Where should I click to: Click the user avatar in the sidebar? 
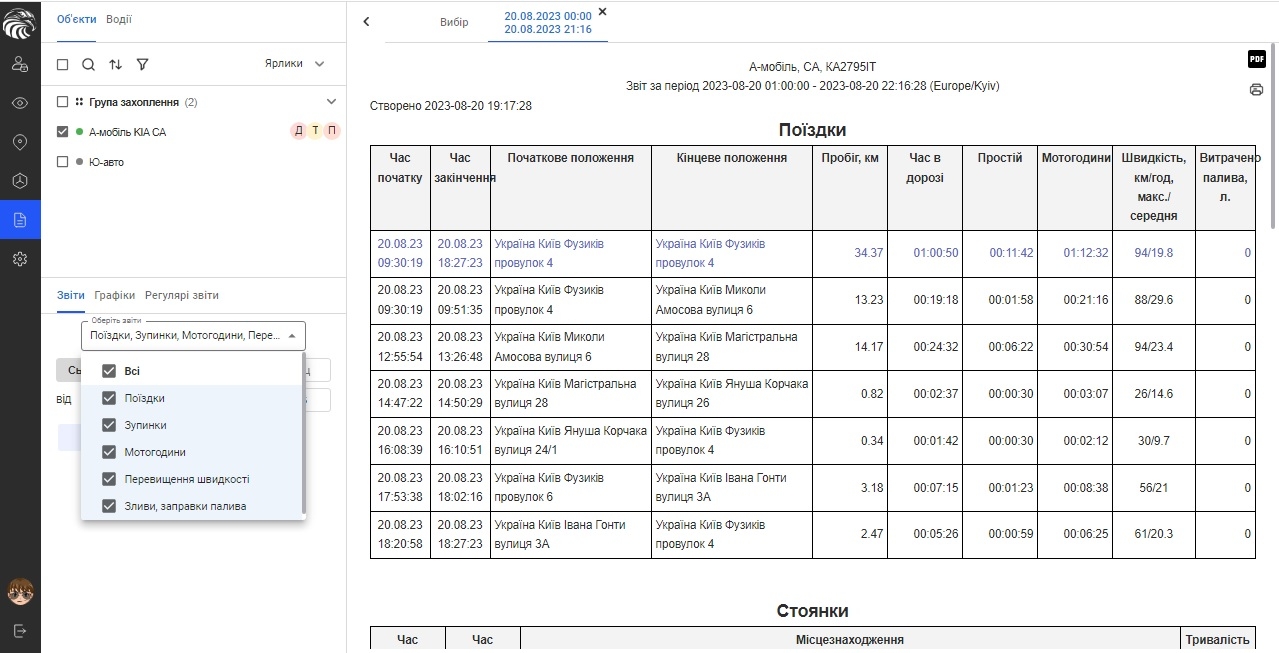click(20, 592)
